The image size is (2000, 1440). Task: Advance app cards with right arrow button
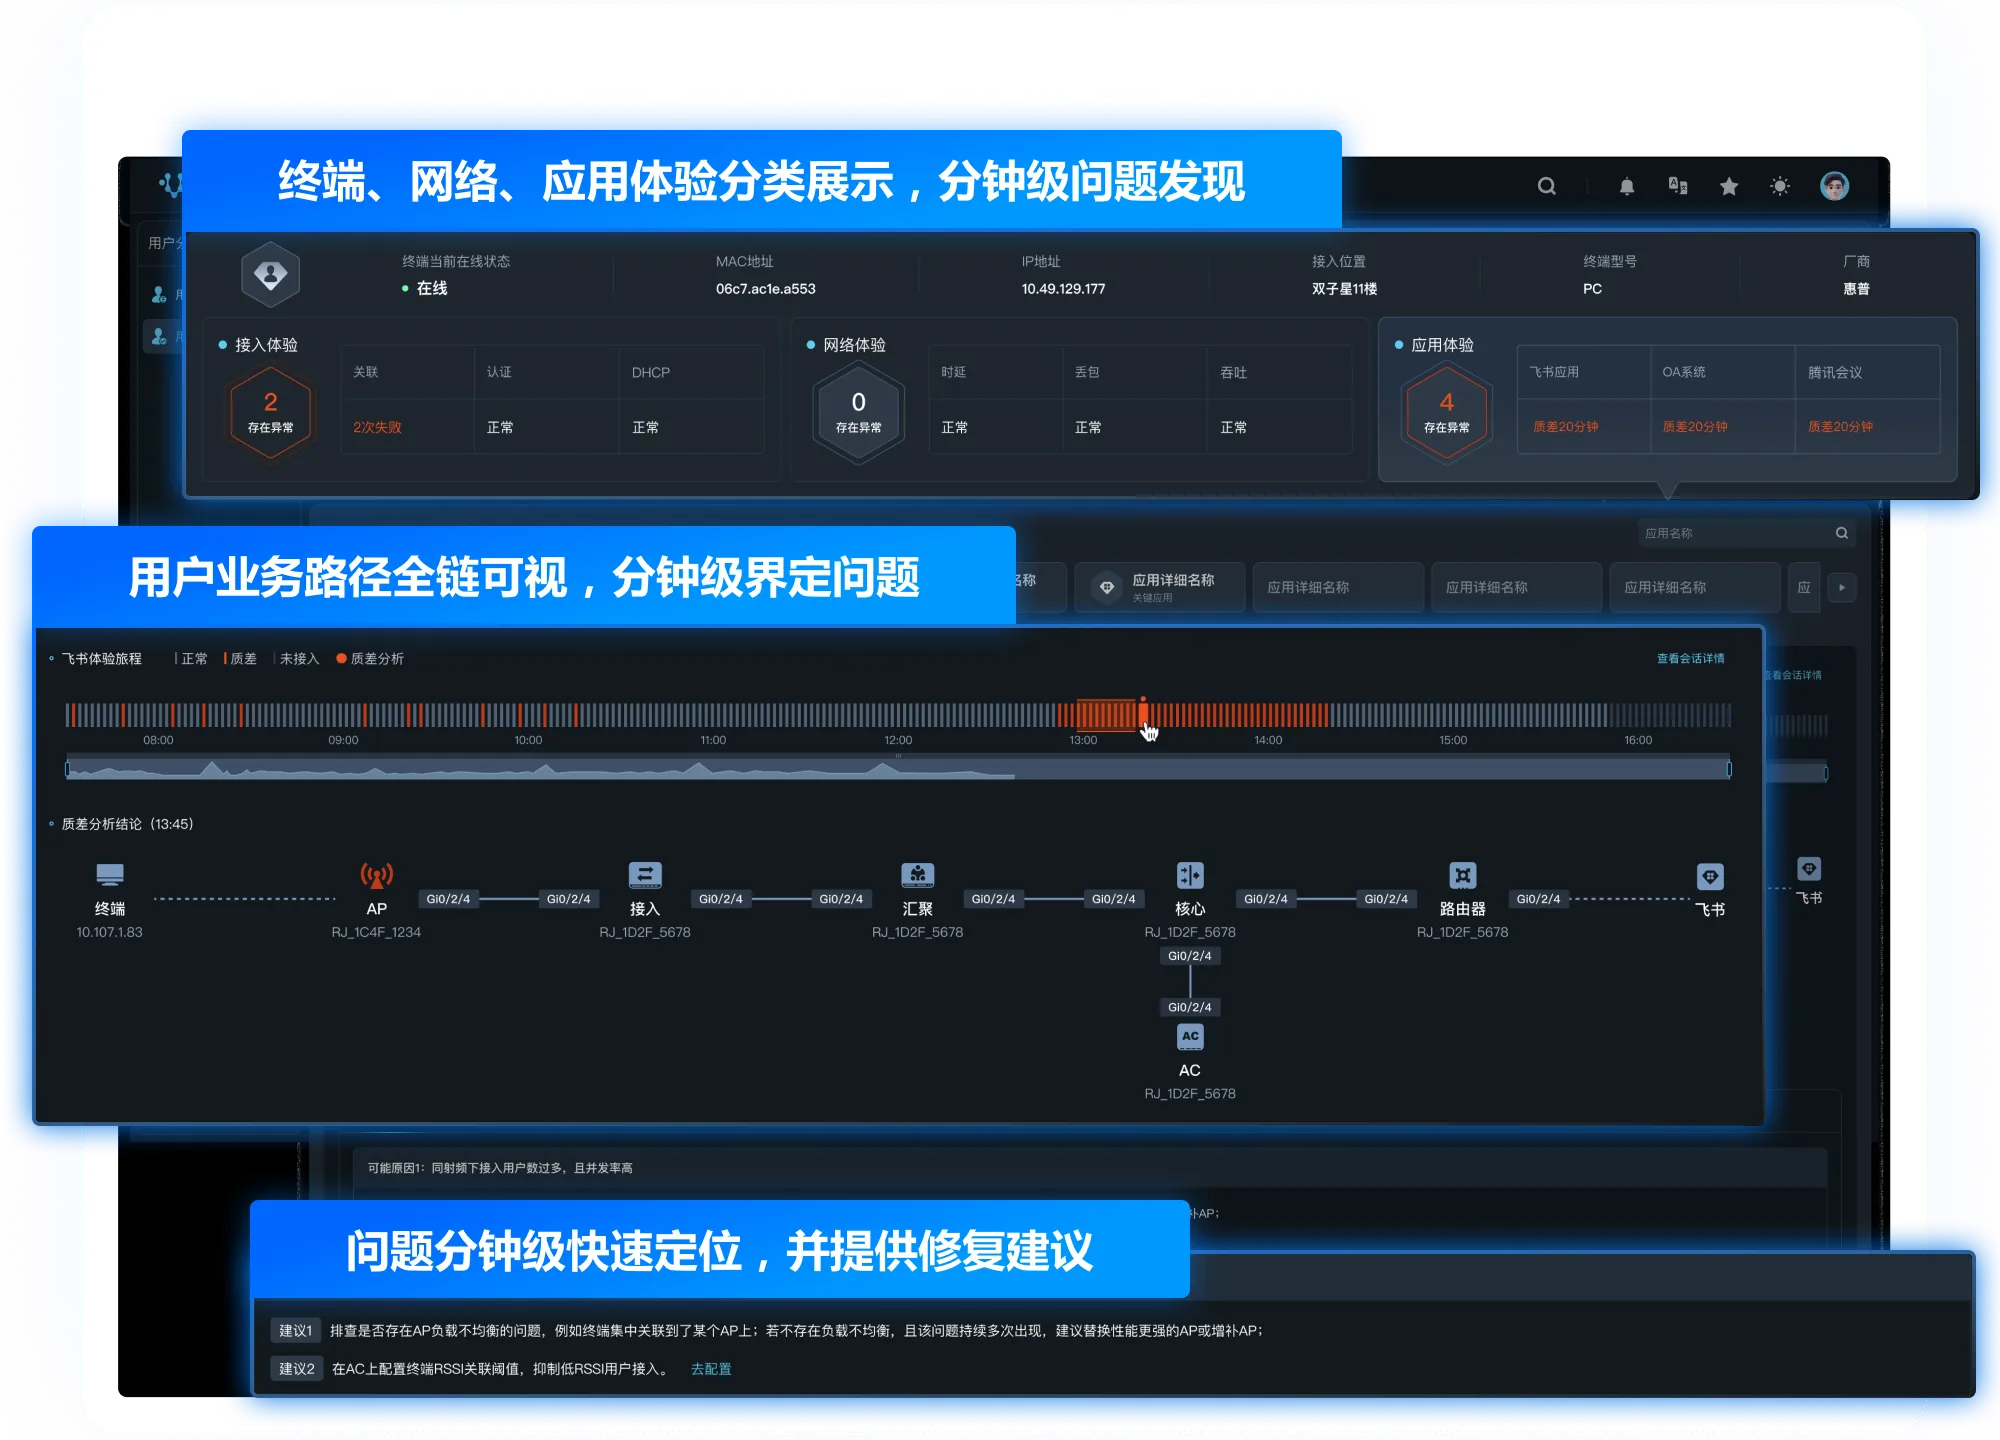tap(1842, 587)
